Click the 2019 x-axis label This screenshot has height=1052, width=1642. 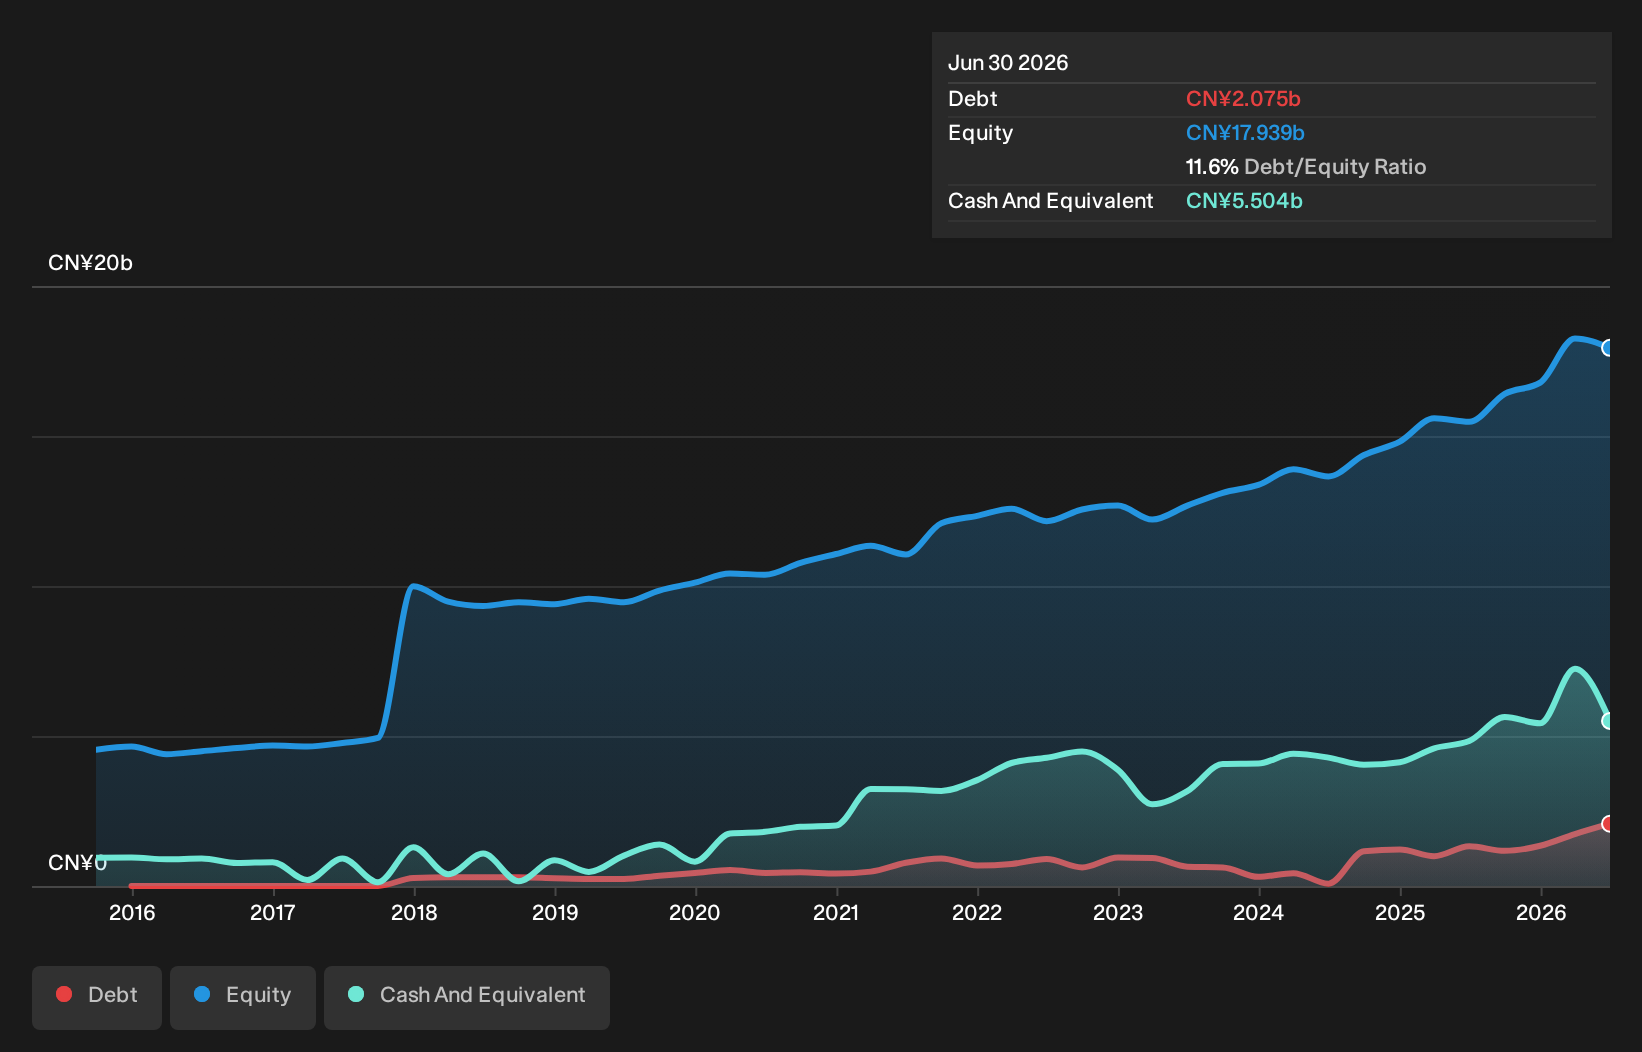[x=555, y=912]
